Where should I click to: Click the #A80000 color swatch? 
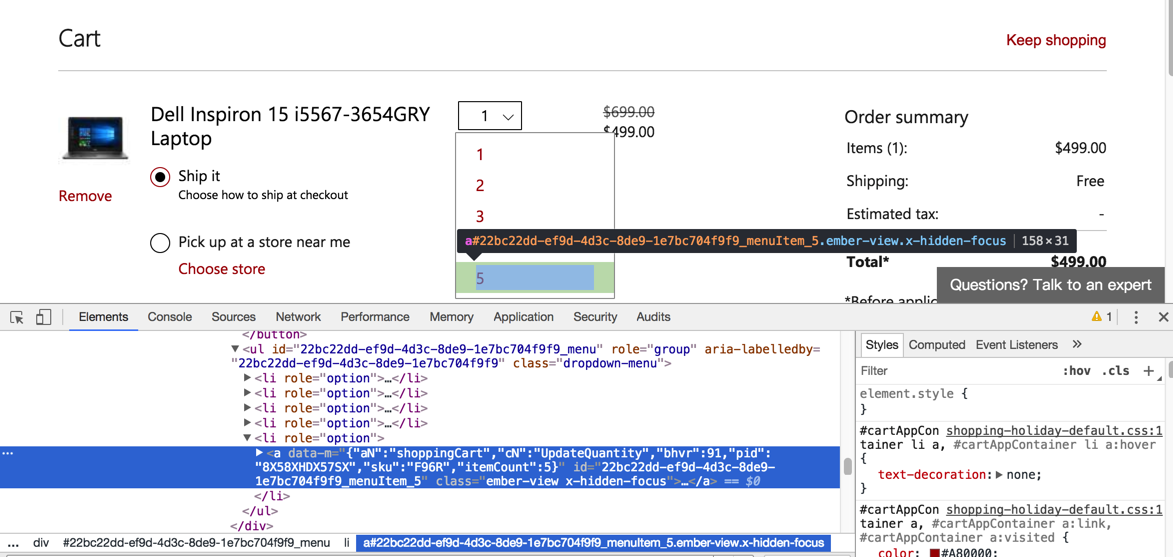[x=934, y=553]
